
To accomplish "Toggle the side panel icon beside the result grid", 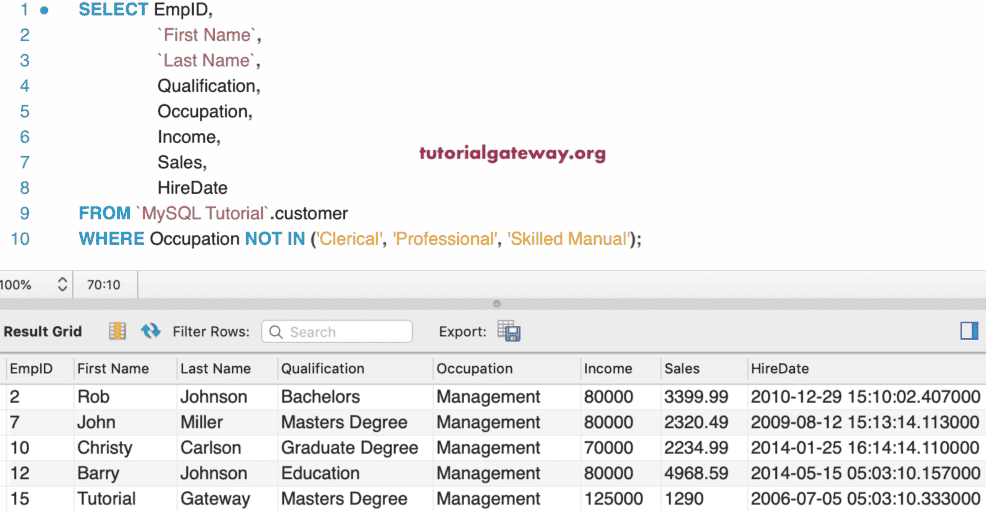I will 969,331.
